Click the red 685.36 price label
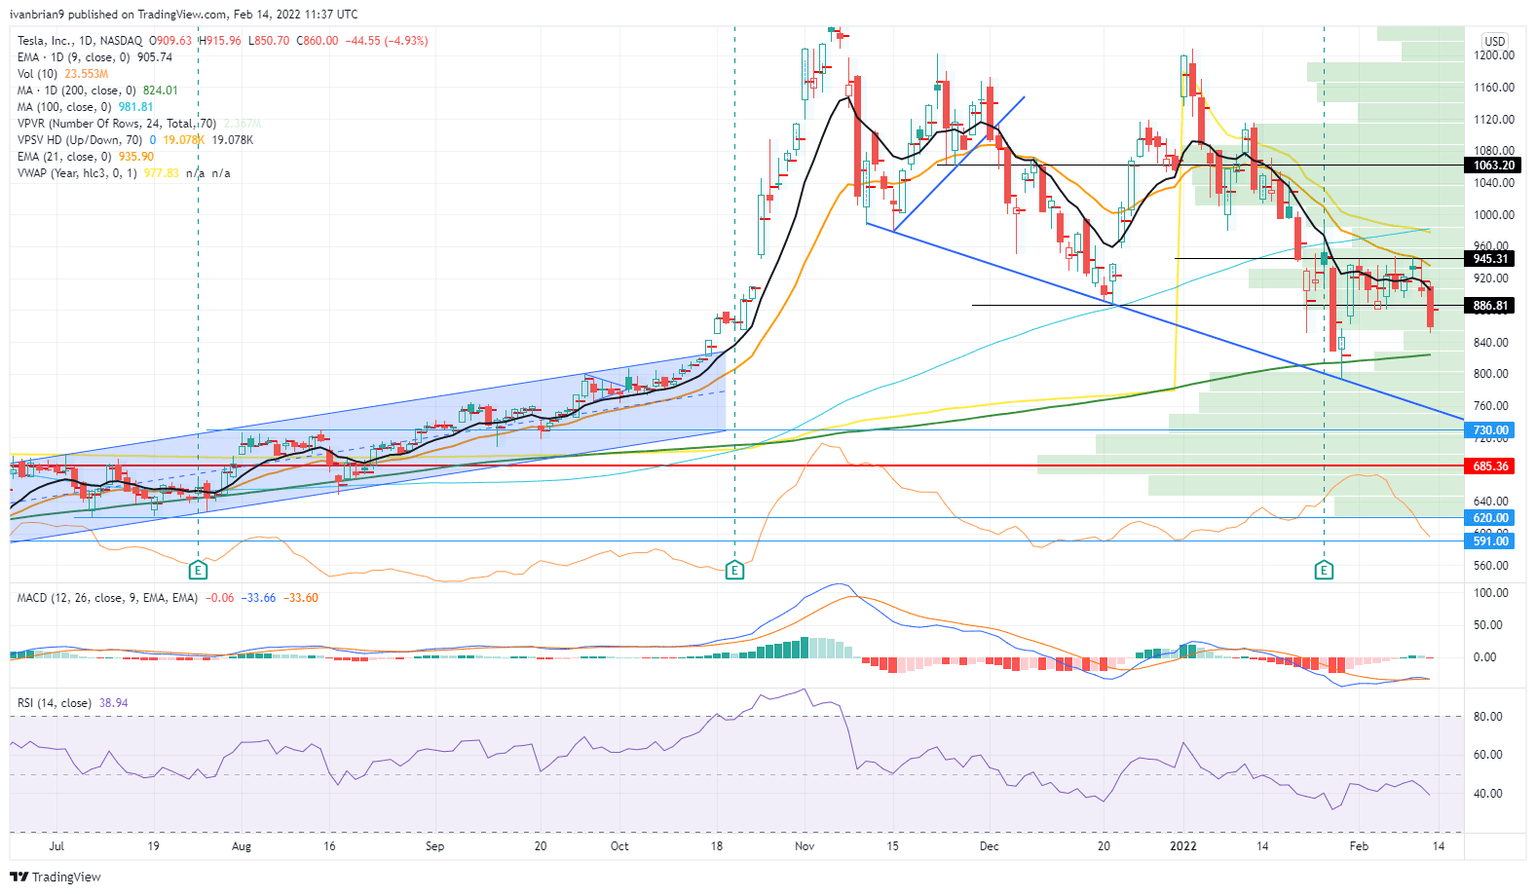This screenshot has width=1536, height=894. (1489, 466)
